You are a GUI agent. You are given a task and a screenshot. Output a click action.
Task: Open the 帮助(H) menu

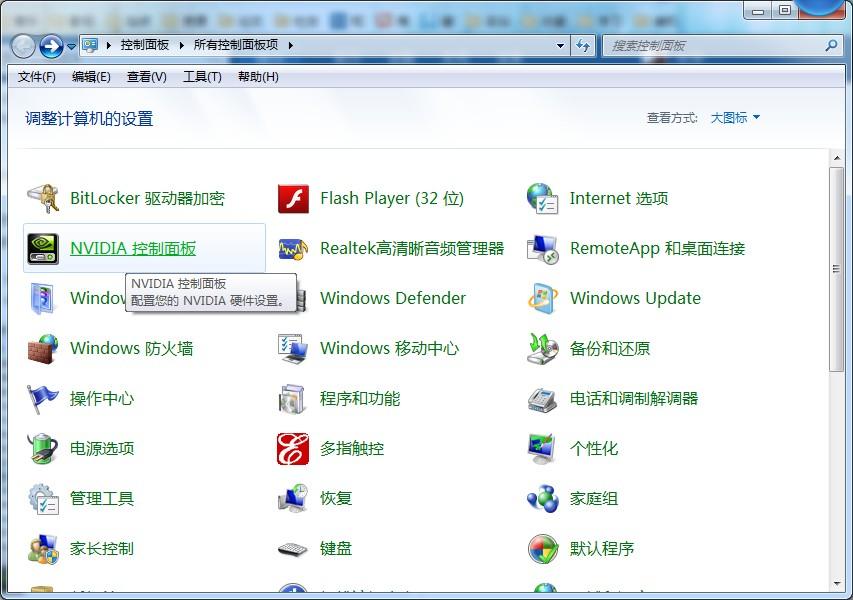coord(258,77)
